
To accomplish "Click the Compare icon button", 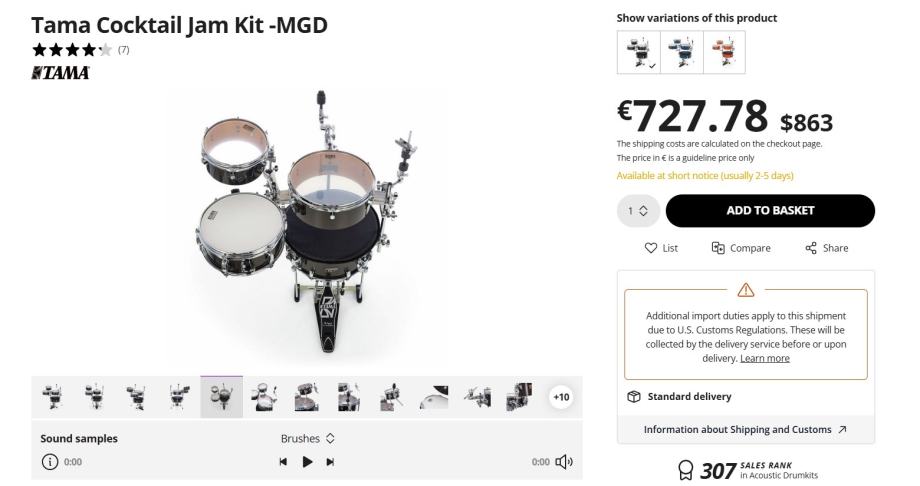I will [x=740, y=248].
